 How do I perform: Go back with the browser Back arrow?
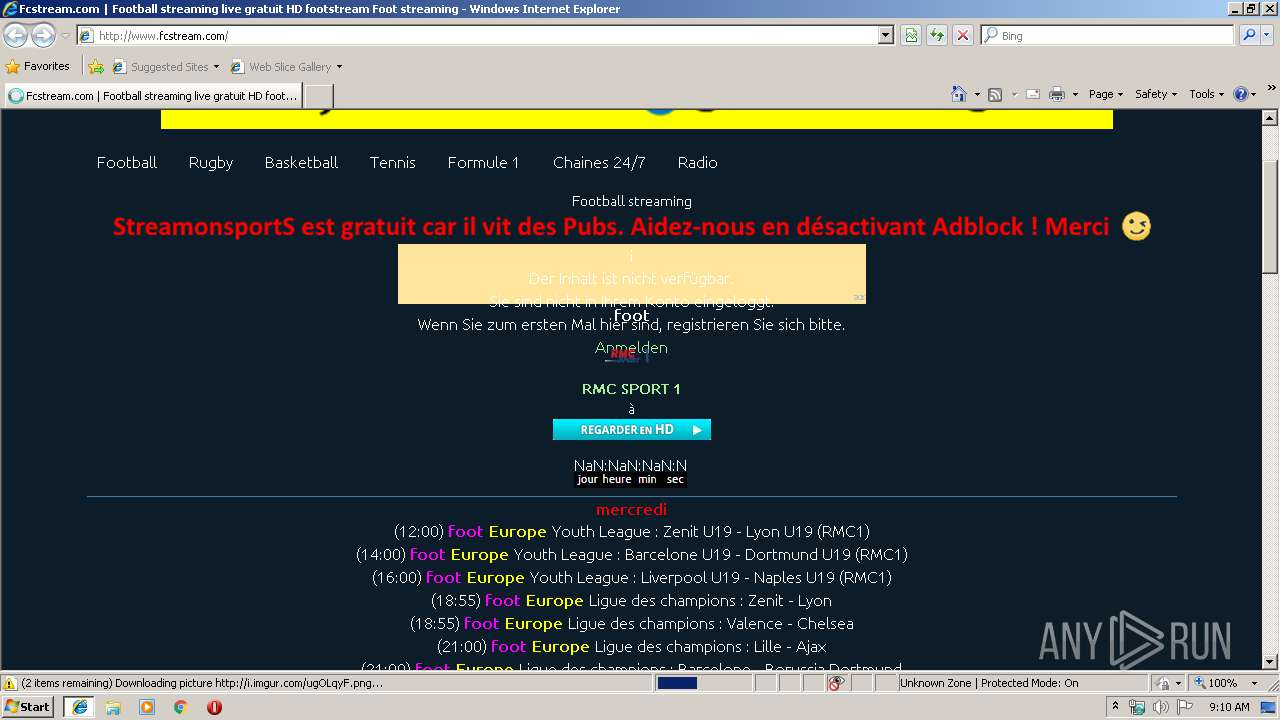15,35
